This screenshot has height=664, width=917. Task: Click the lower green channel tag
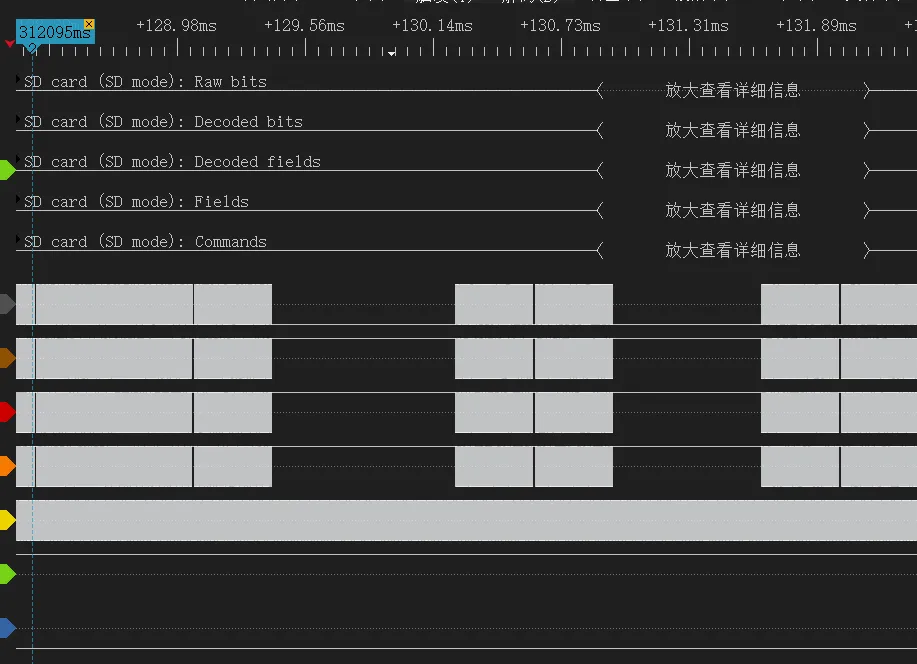coord(6,574)
